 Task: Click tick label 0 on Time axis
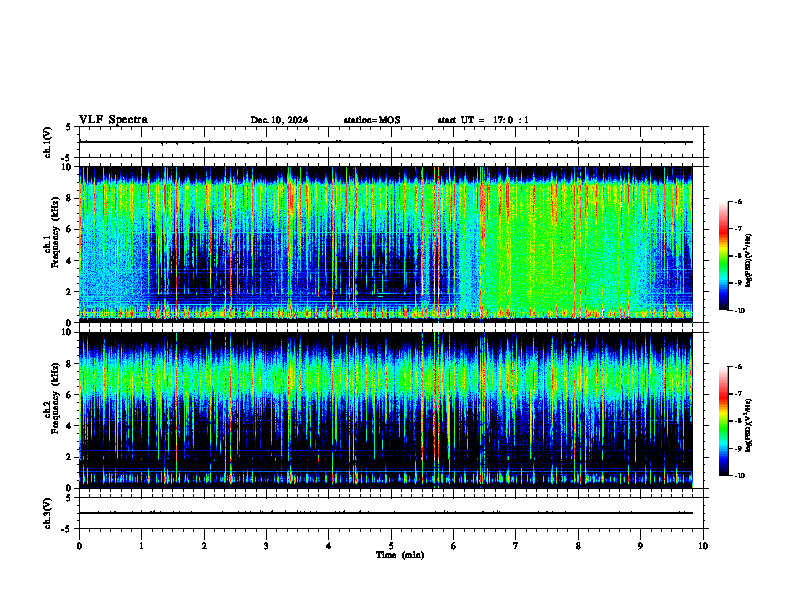(x=79, y=546)
